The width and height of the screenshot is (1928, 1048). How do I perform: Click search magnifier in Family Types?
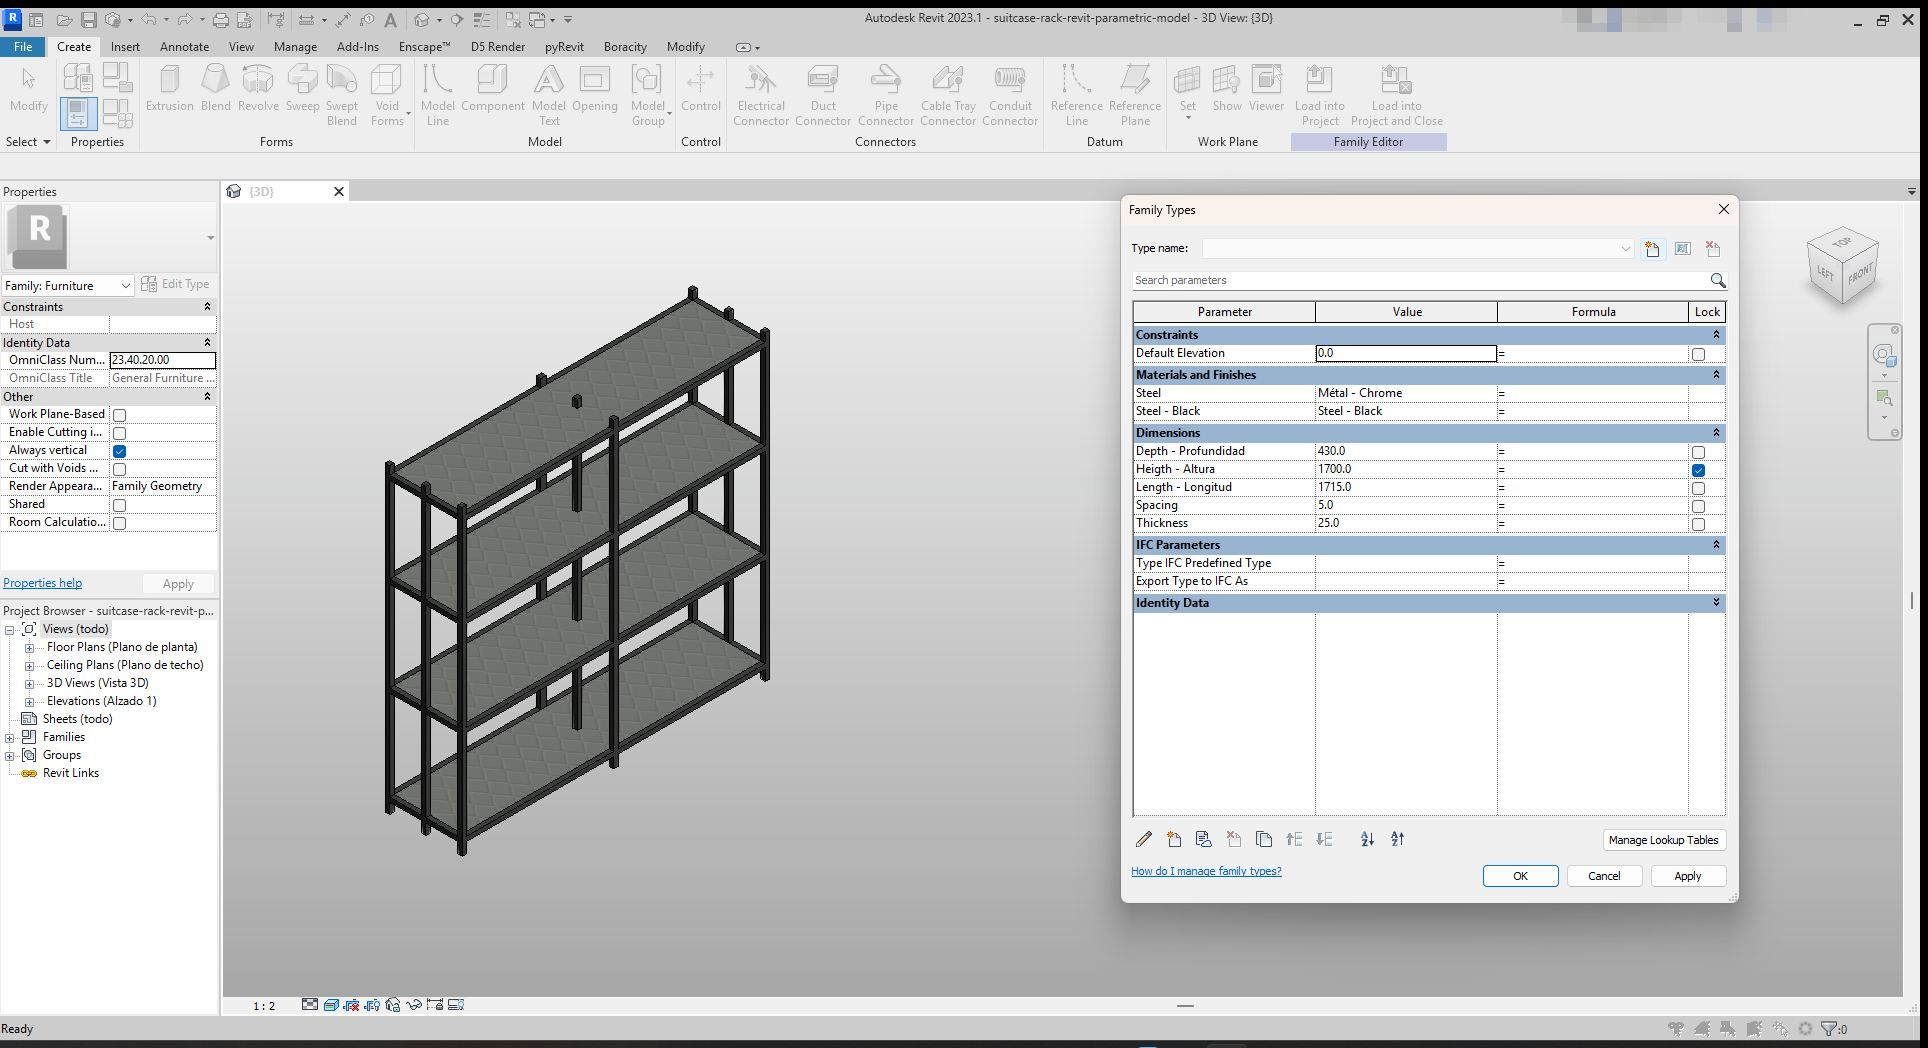pos(1717,281)
